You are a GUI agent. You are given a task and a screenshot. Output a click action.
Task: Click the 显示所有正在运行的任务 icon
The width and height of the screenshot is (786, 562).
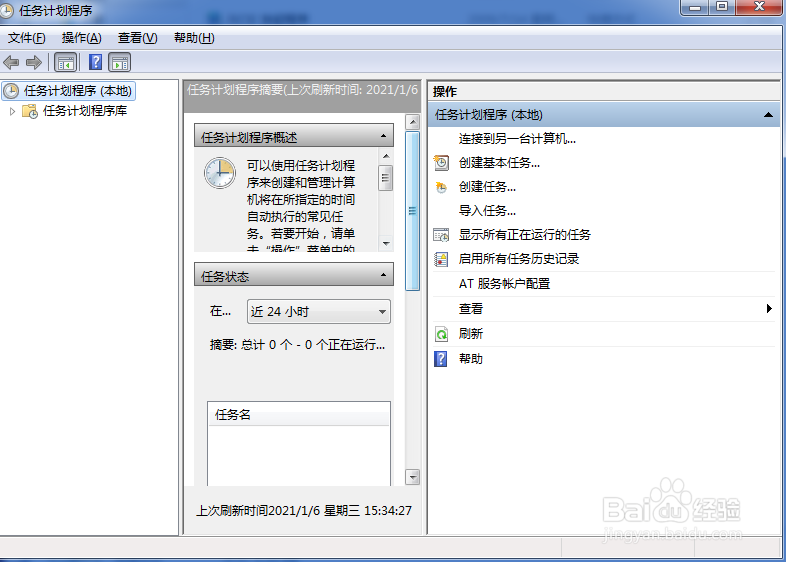click(x=441, y=235)
